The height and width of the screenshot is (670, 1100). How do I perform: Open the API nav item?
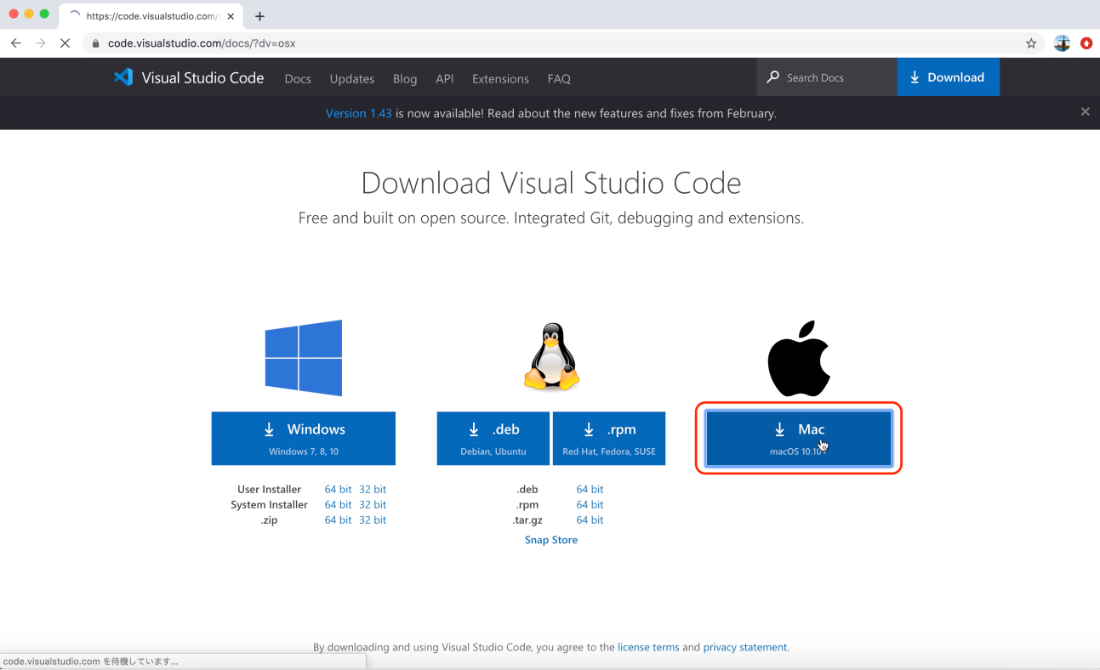pyautogui.click(x=445, y=79)
